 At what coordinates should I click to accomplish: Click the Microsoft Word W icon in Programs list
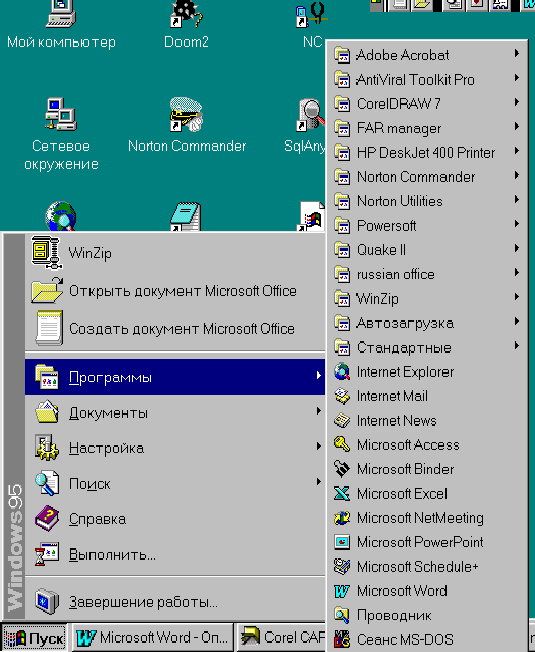(342, 591)
